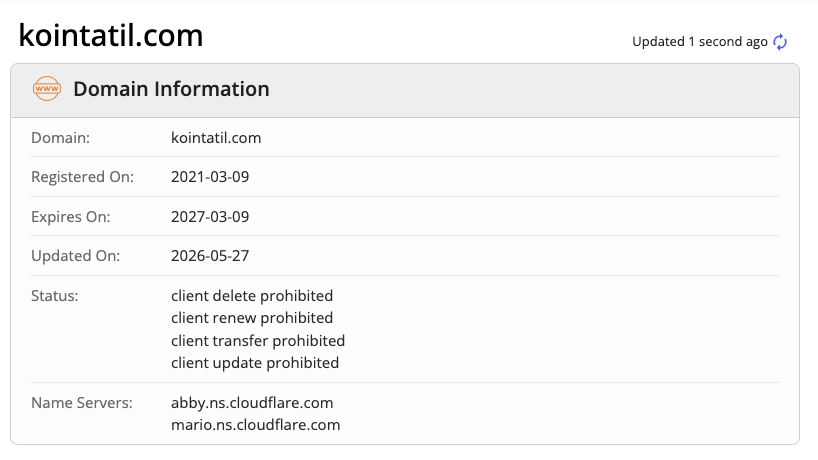Screen dimensions: 818x460
Task: Click the Updated On date 2026-05-27
Action: click(x=210, y=256)
